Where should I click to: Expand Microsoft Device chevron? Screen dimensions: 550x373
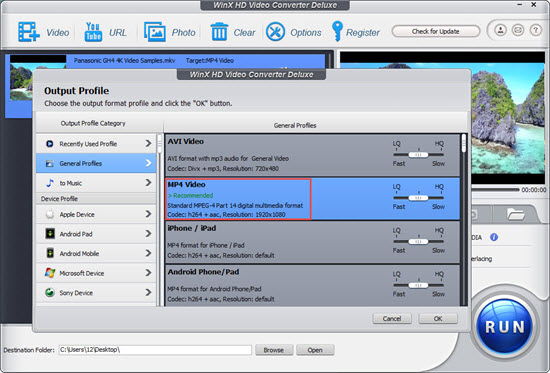pos(148,273)
